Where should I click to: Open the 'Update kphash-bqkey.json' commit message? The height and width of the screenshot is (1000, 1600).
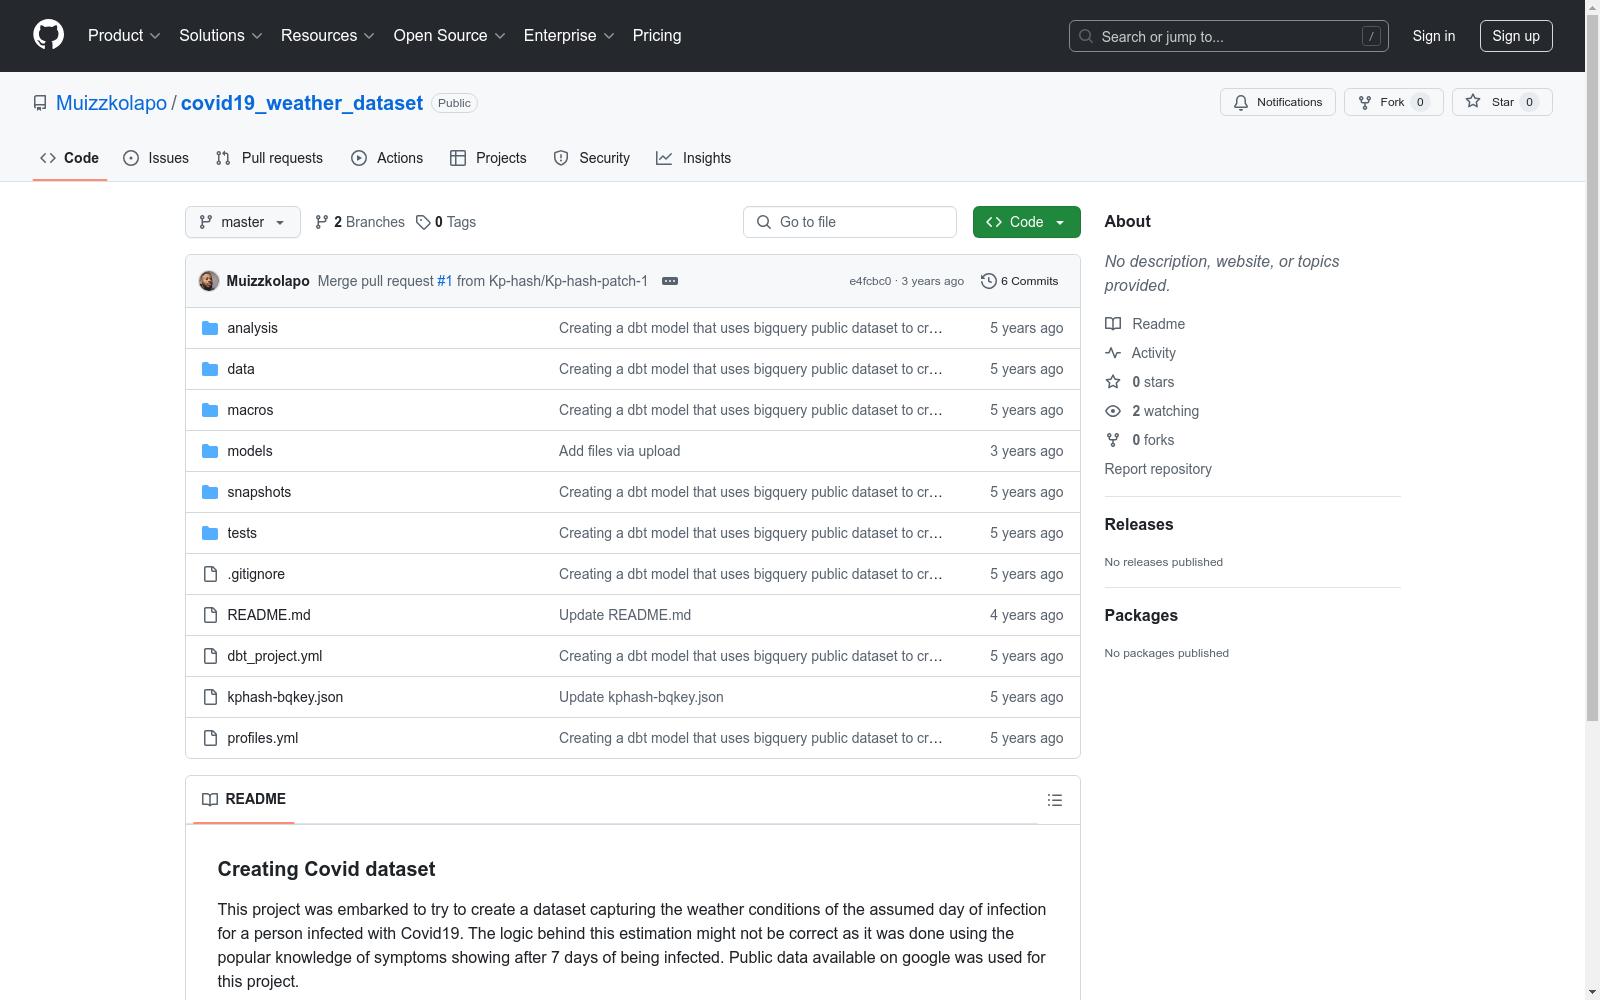point(641,697)
